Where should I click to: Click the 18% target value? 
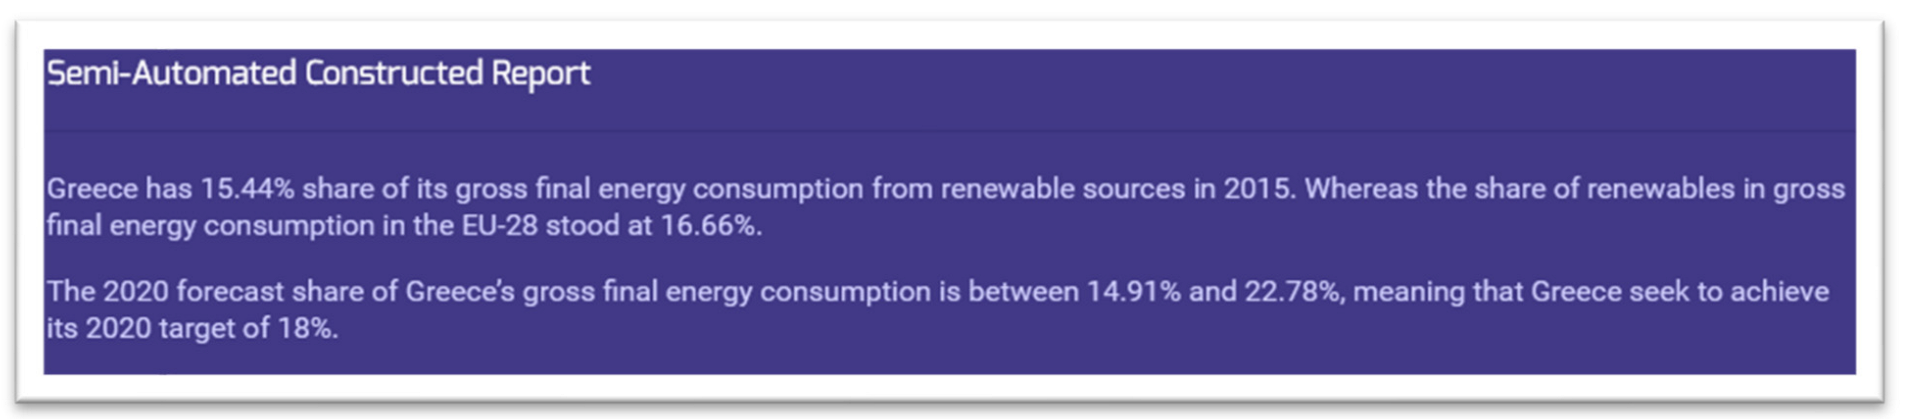(308, 329)
